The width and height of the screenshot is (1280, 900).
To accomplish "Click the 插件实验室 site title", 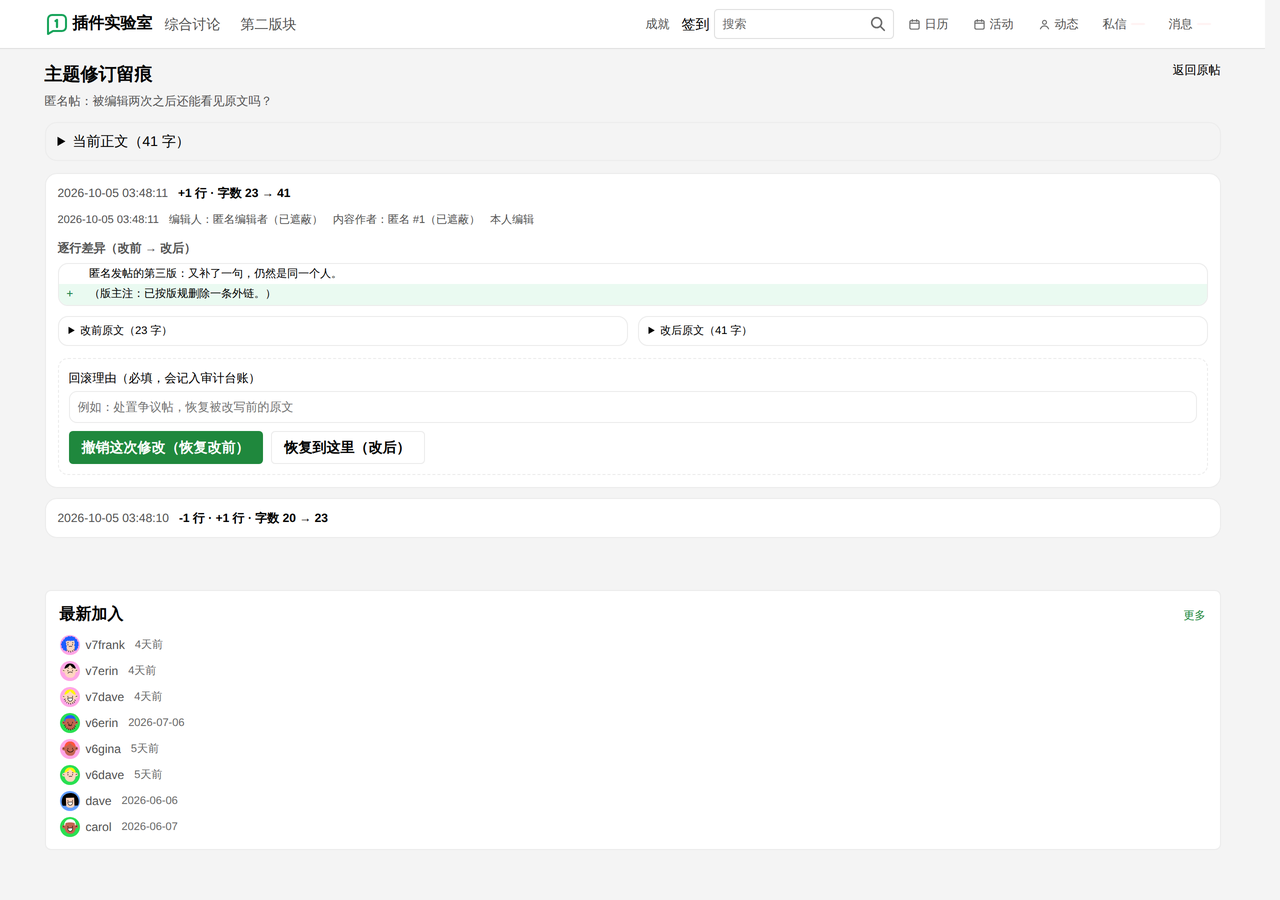I will pyautogui.click(x=112, y=24).
